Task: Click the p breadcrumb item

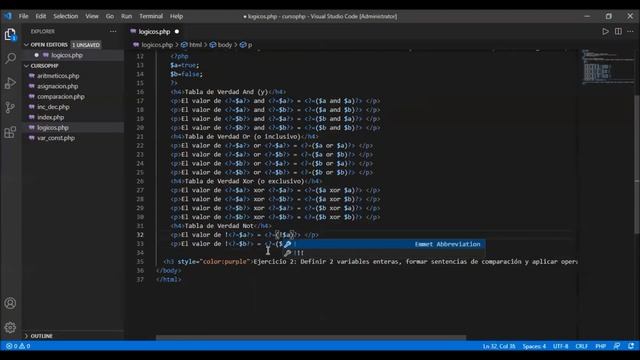Action: [x=247, y=45]
